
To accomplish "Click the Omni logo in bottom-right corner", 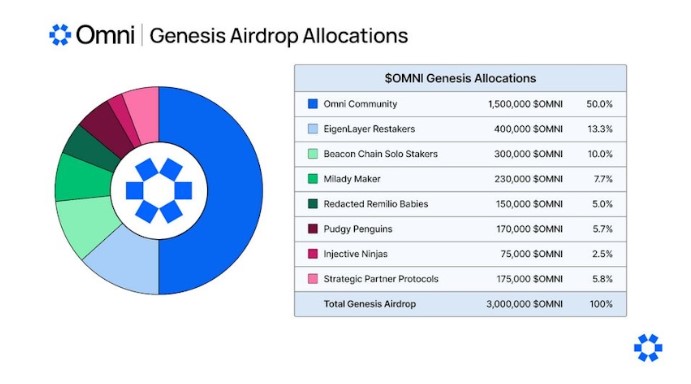I will 648,348.
